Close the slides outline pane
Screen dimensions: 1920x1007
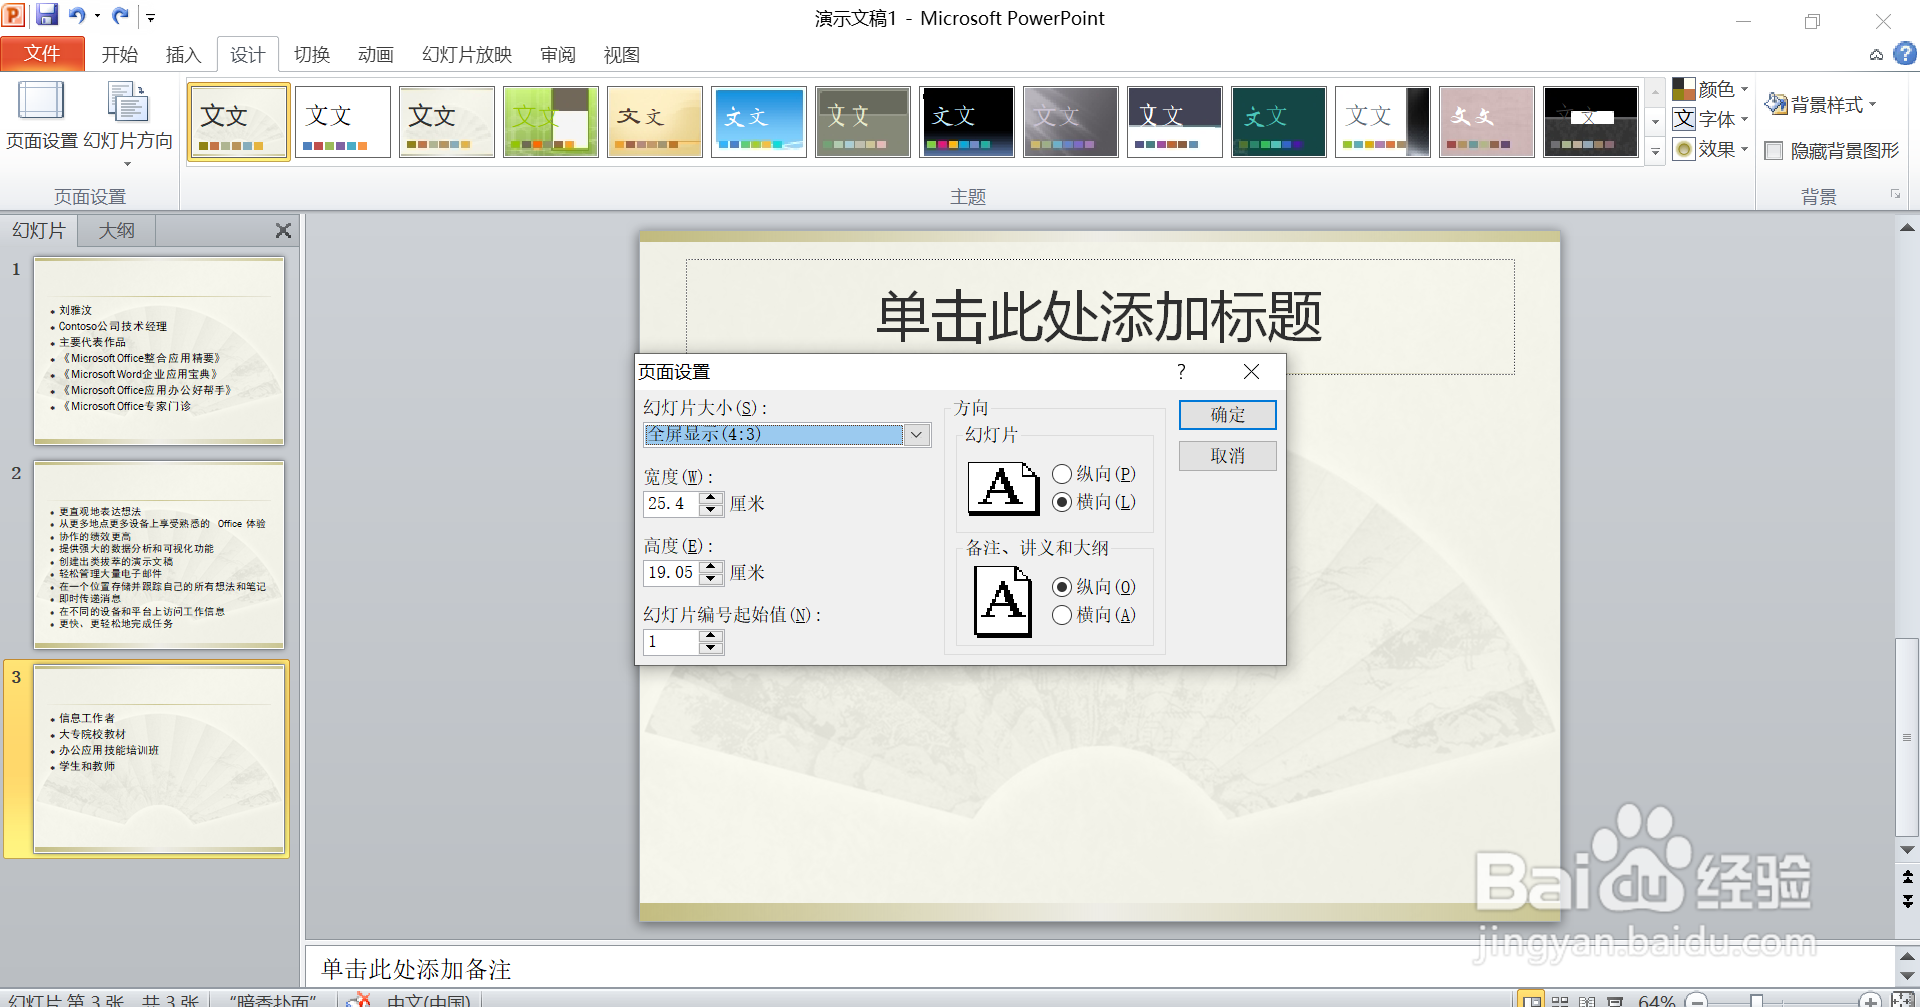click(283, 231)
